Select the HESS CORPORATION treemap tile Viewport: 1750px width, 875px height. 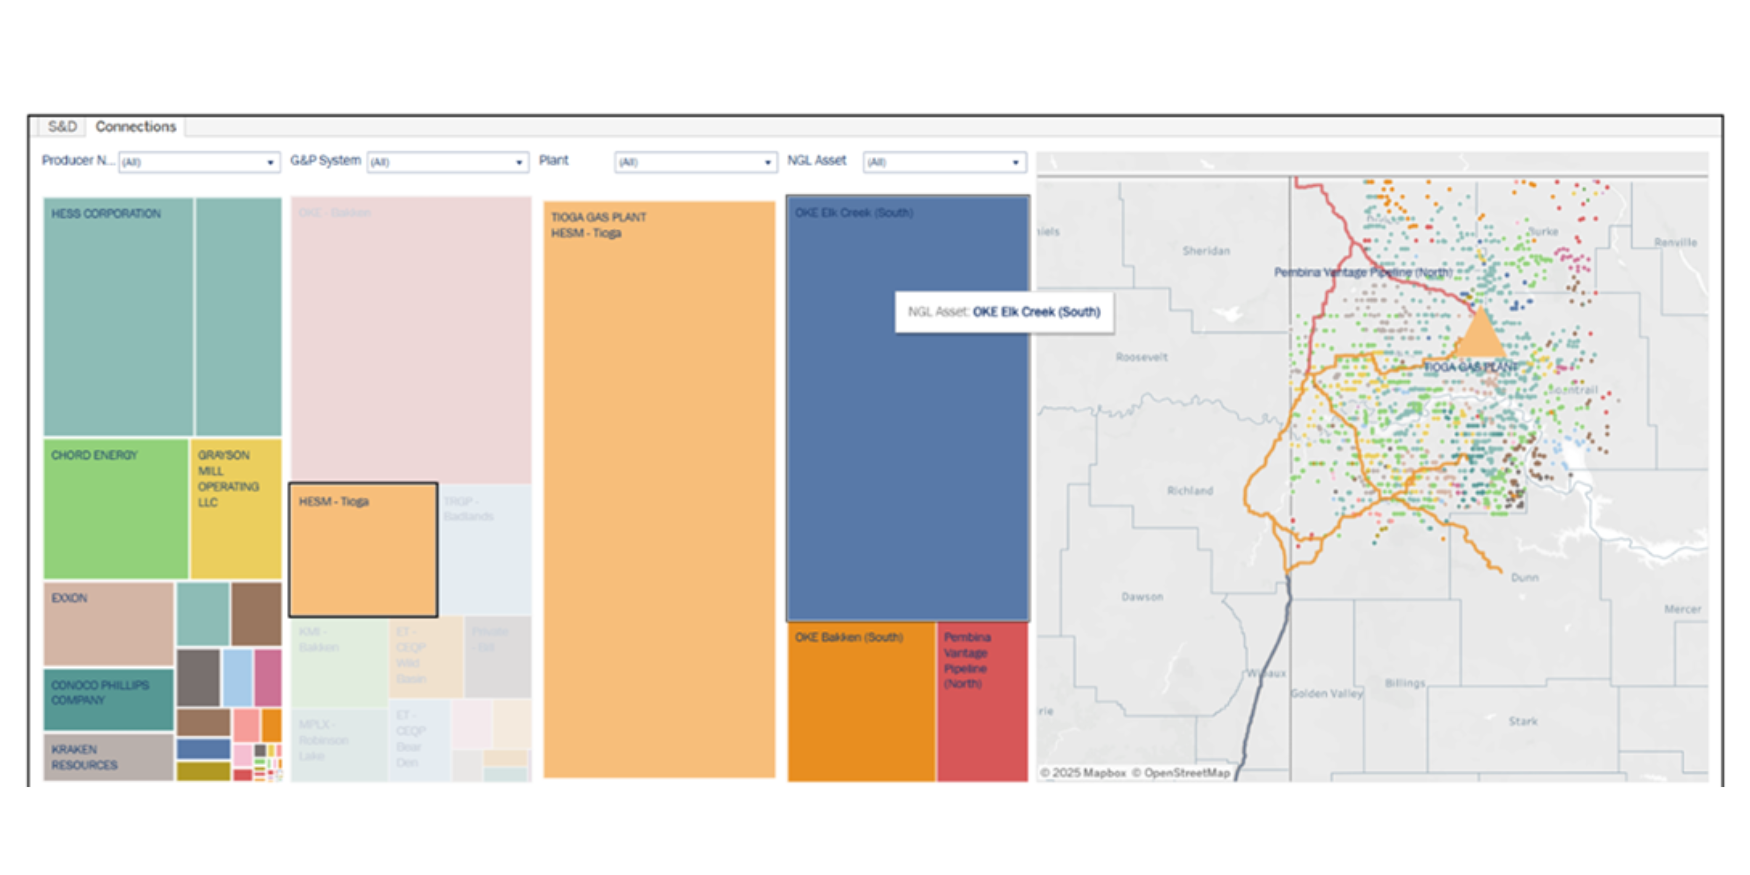tap(118, 316)
